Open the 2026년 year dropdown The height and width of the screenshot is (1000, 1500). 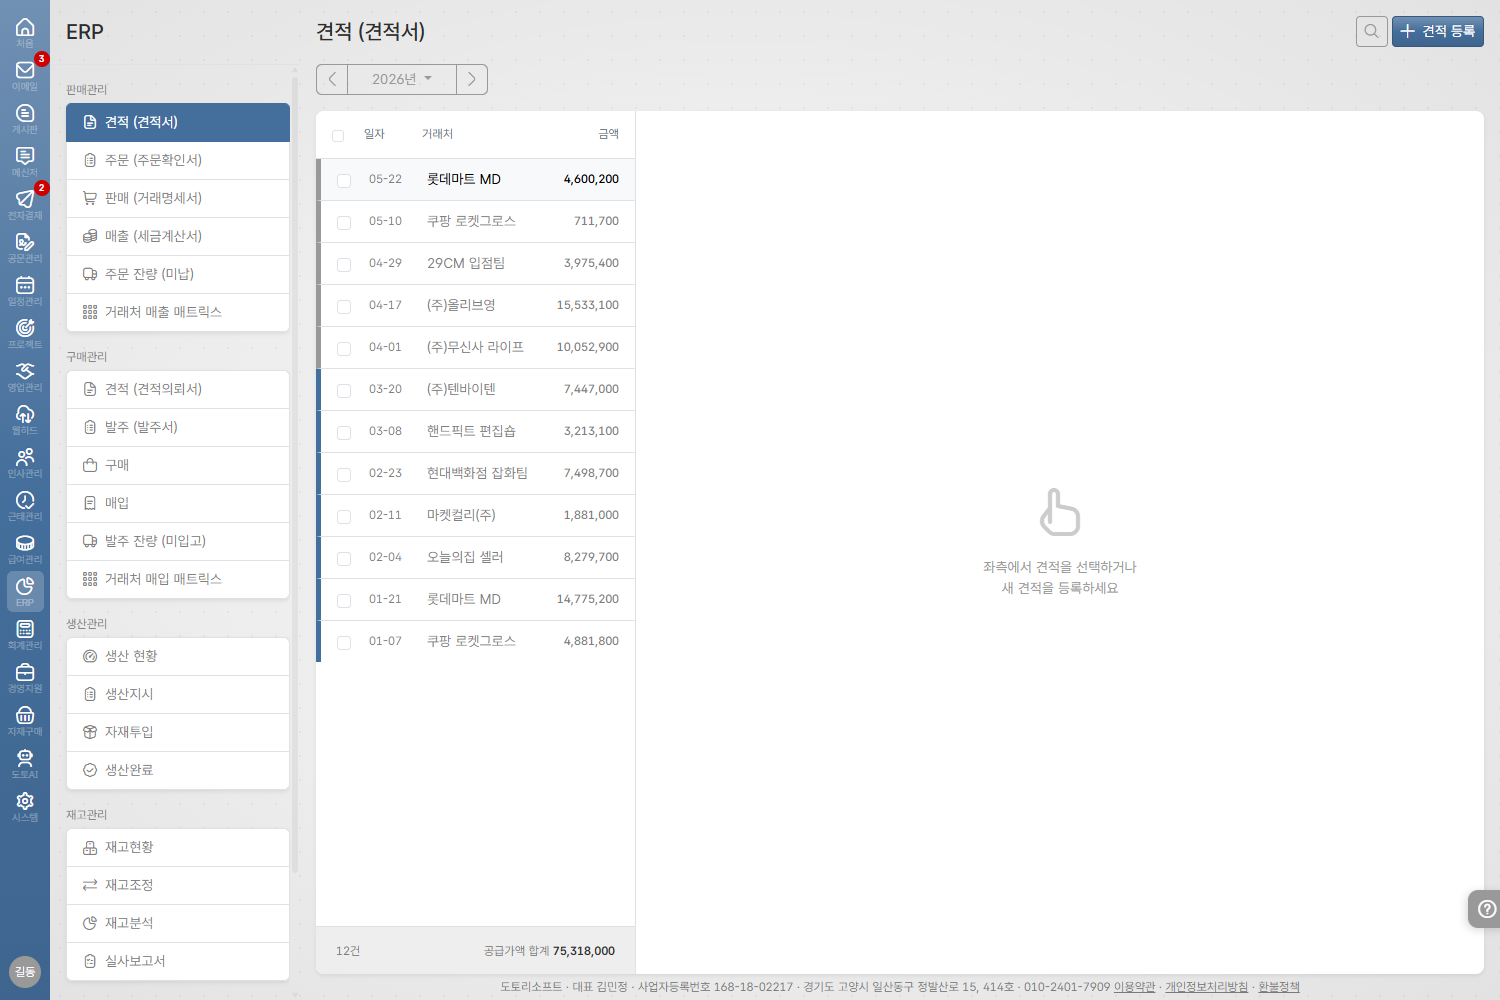click(402, 79)
